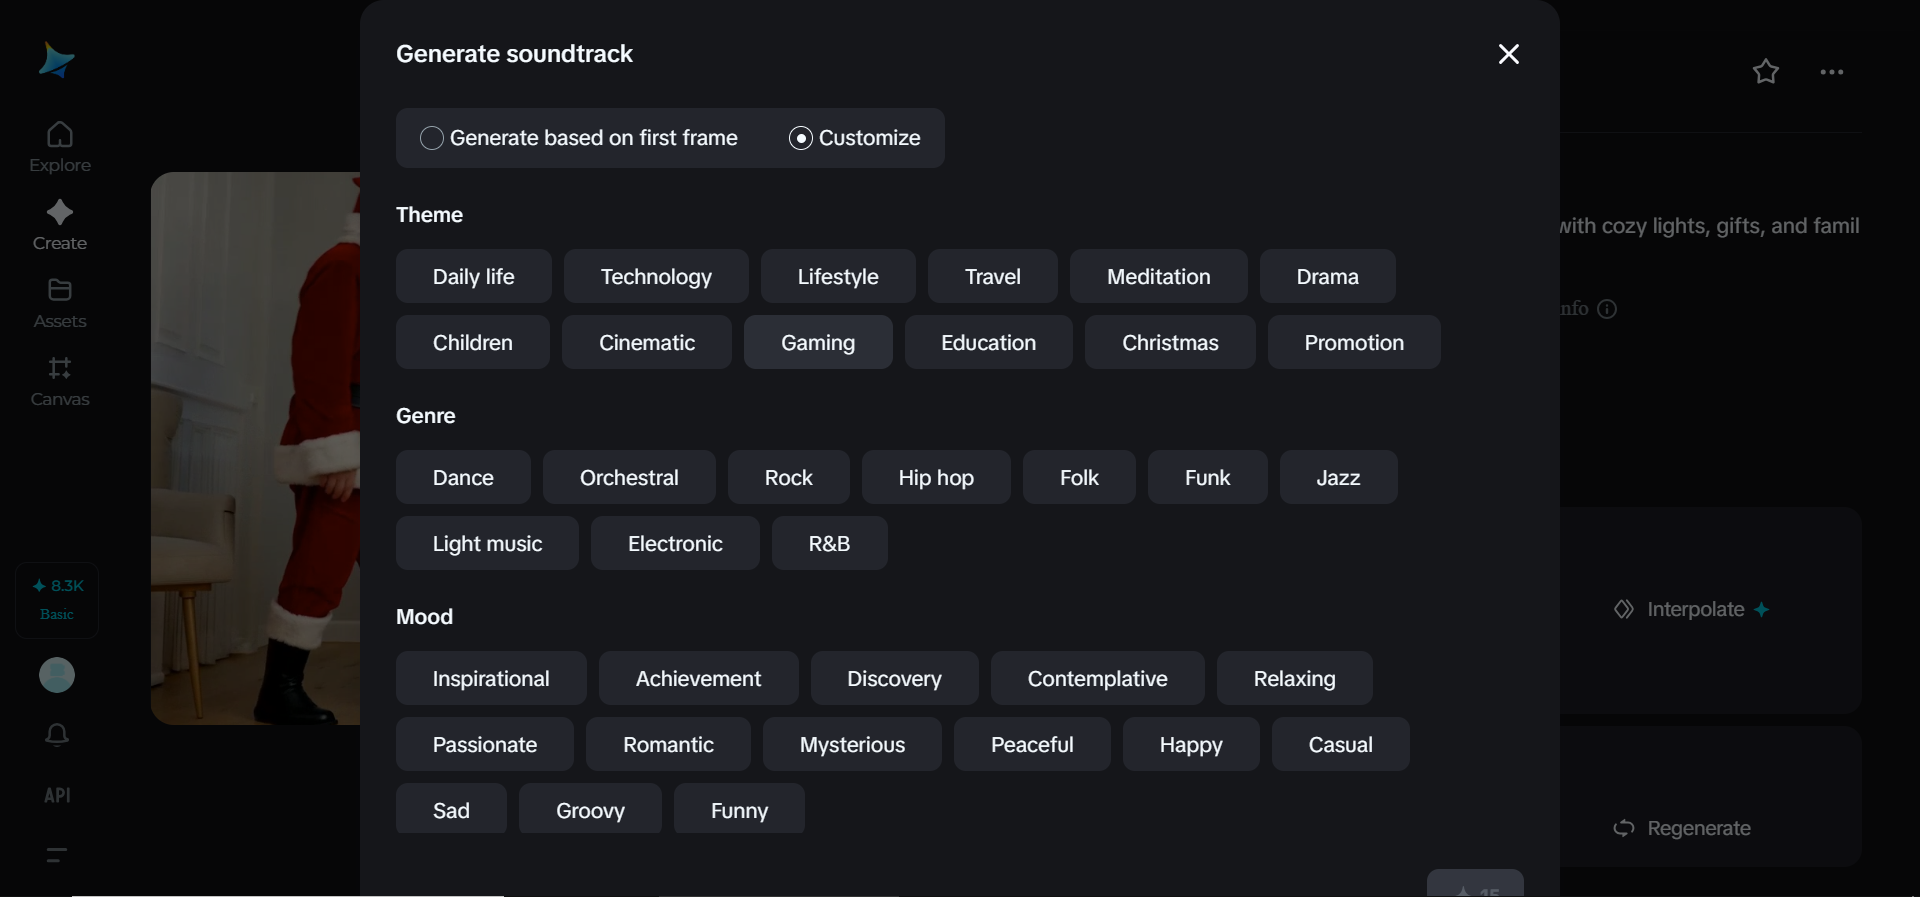The width and height of the screenshot is (1920, 897).
Task: Open the Explore section in sidebar
Action: 59,144
